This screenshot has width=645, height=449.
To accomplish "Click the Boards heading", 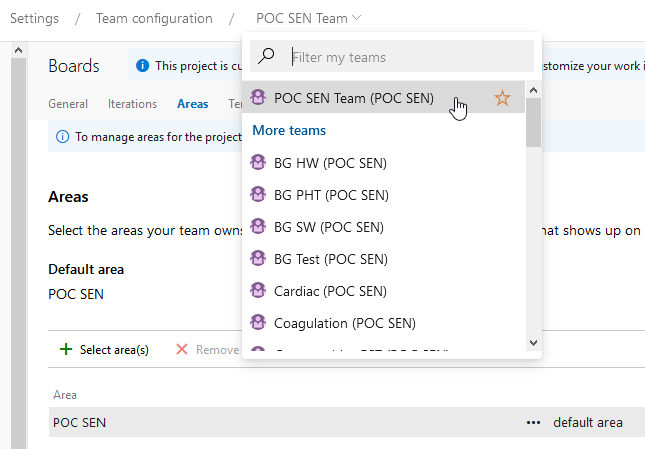I will tap(74, 66).
